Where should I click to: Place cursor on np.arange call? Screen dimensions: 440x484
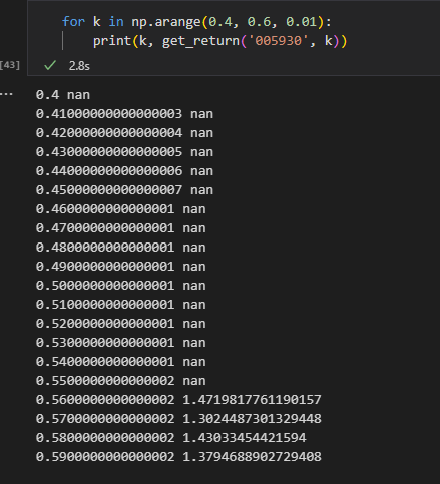click(x=166, y=22)
